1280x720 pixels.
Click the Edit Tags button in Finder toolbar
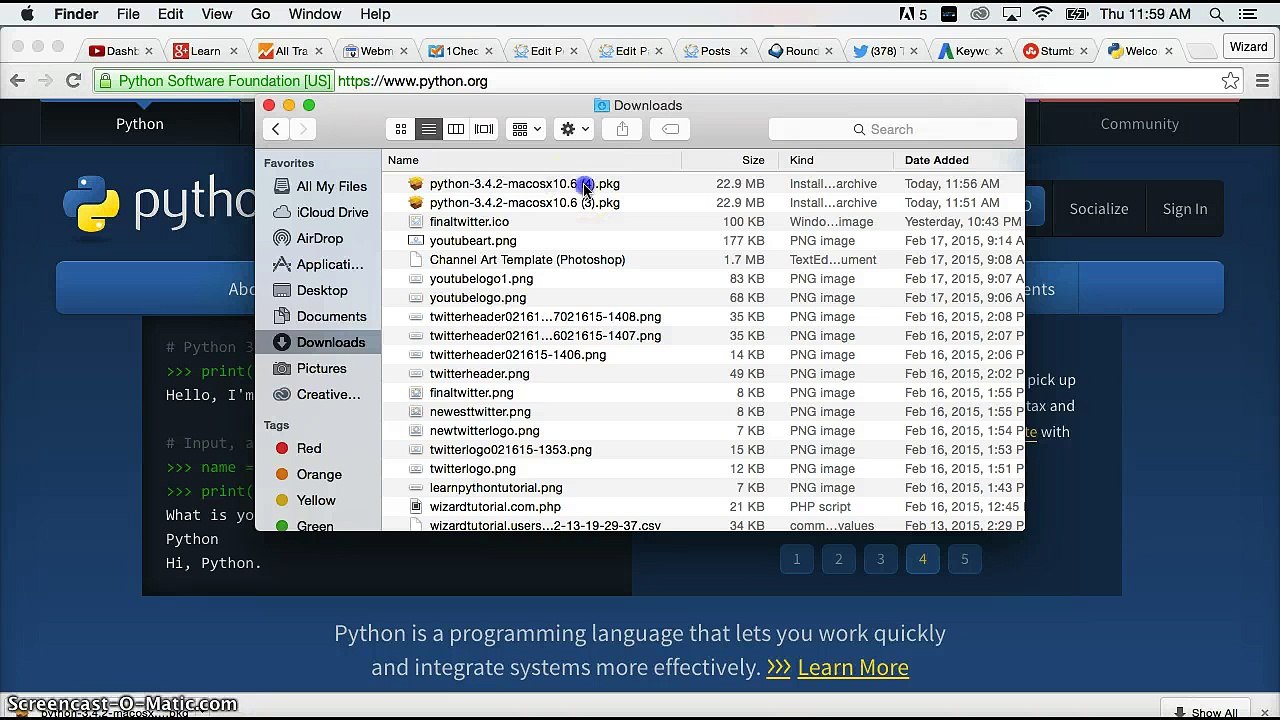(x=670, y=129)
